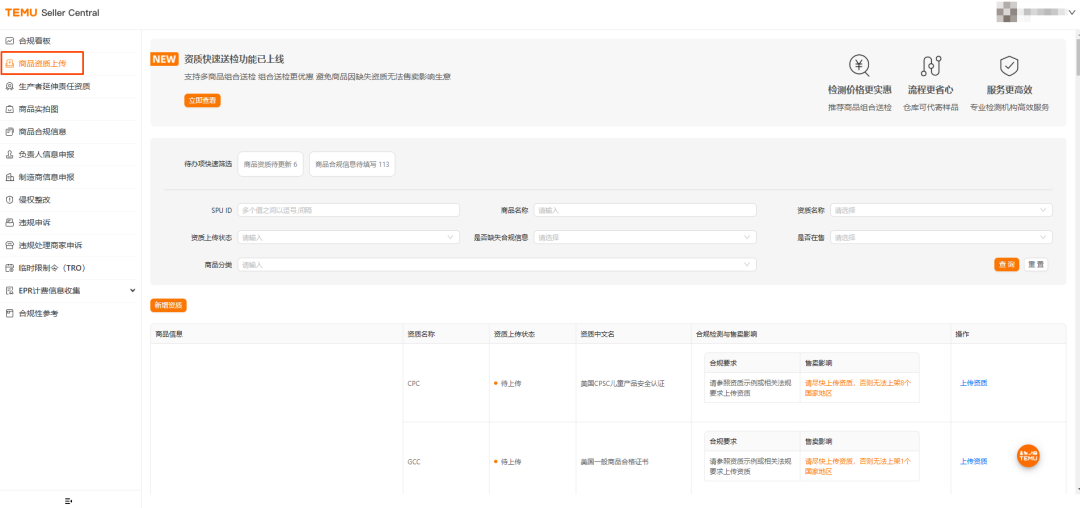Go to 违规申诉 in the sidebar
The image size is (1080, 508).
click(34, 222)
